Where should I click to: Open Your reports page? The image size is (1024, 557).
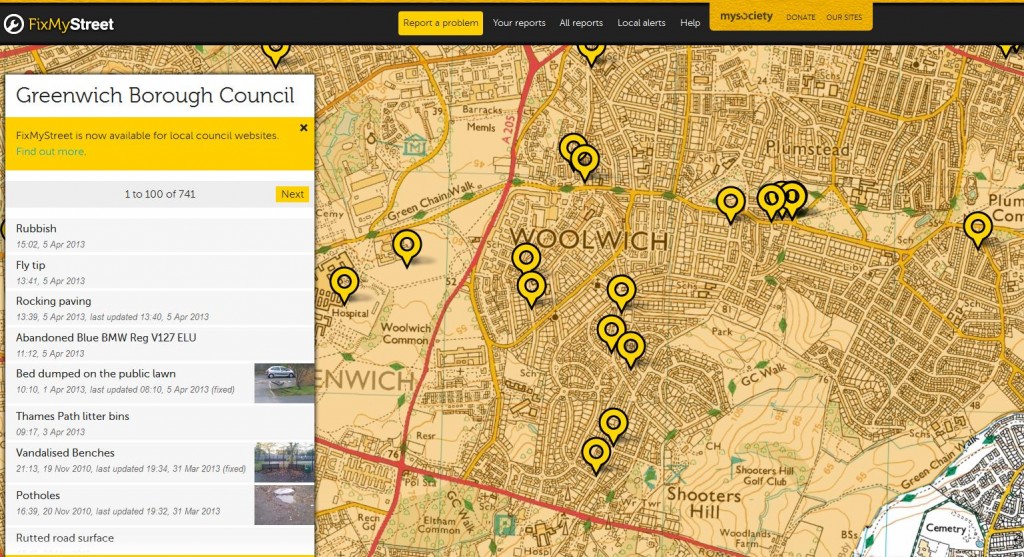519,23
